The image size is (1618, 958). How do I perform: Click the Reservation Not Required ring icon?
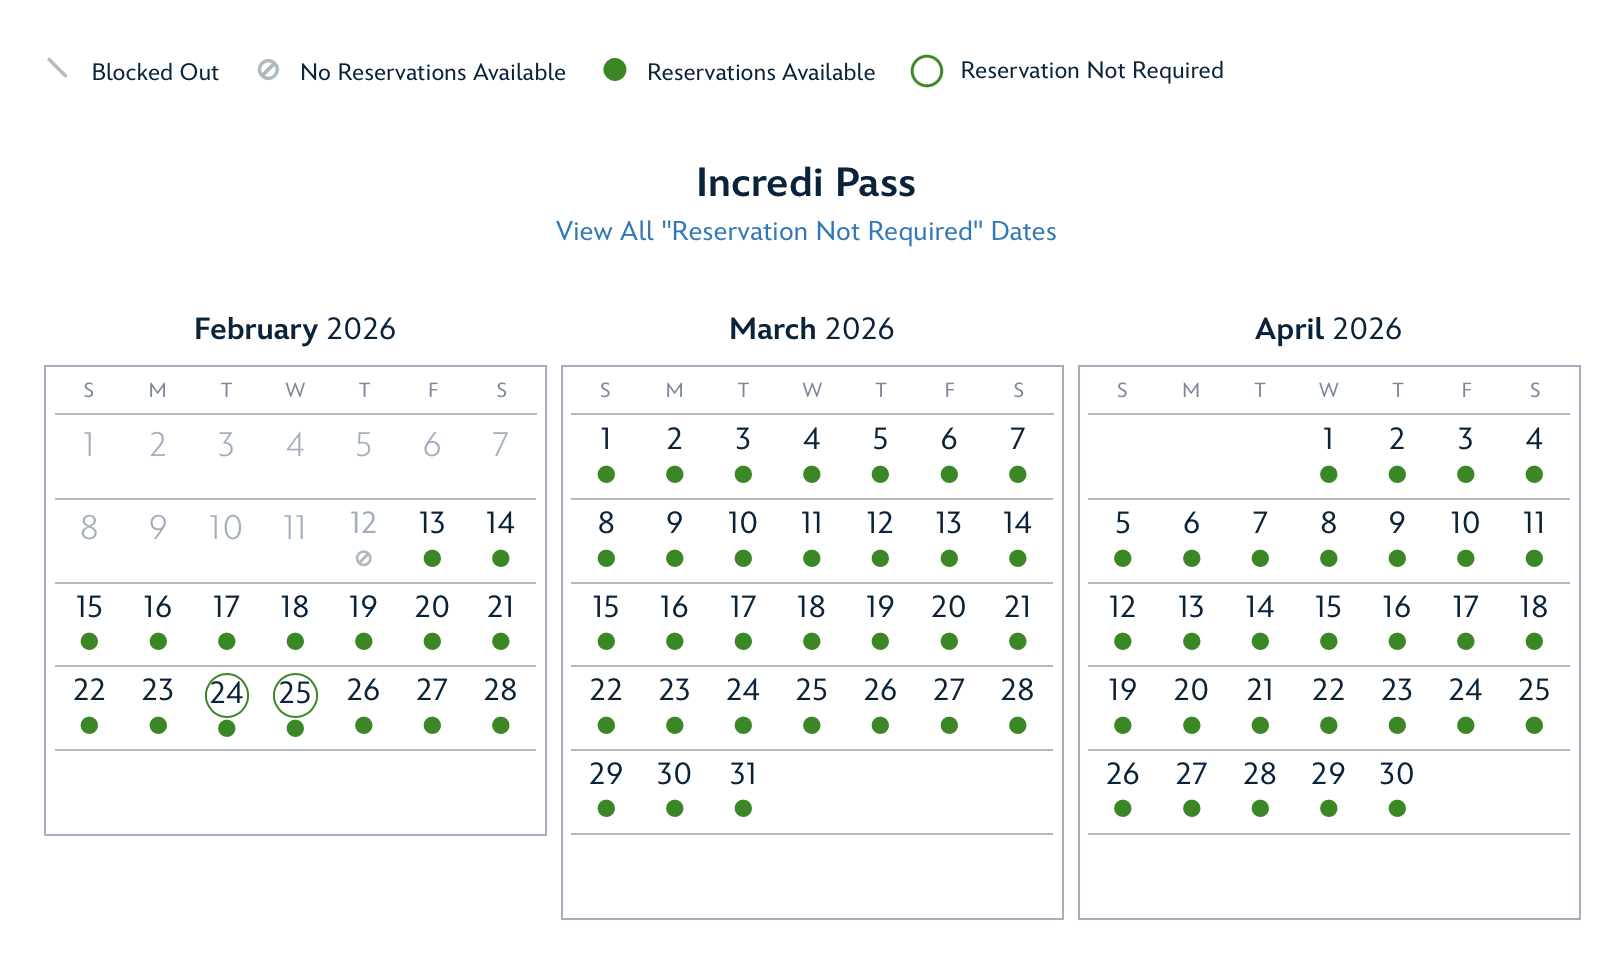tap(927, 71)
